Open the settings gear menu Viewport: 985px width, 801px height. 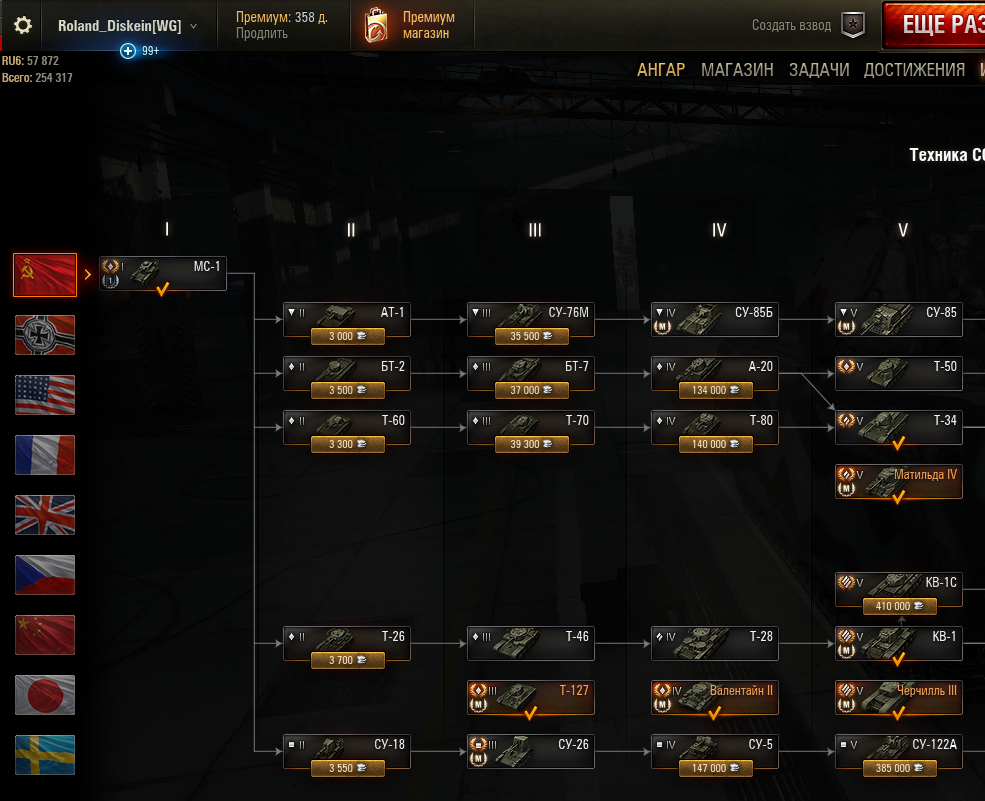23,25
